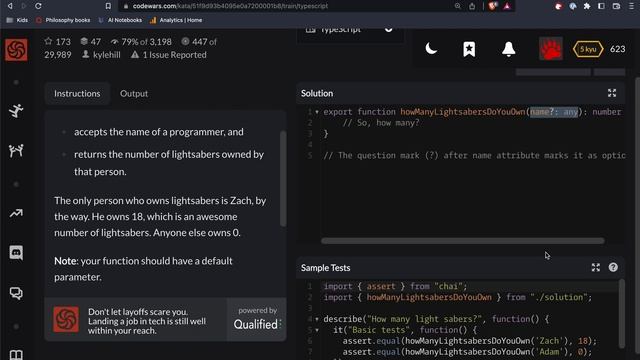640x360 pixels.
Task: Reload the page with the refresh icon
Action: (38, 6)
